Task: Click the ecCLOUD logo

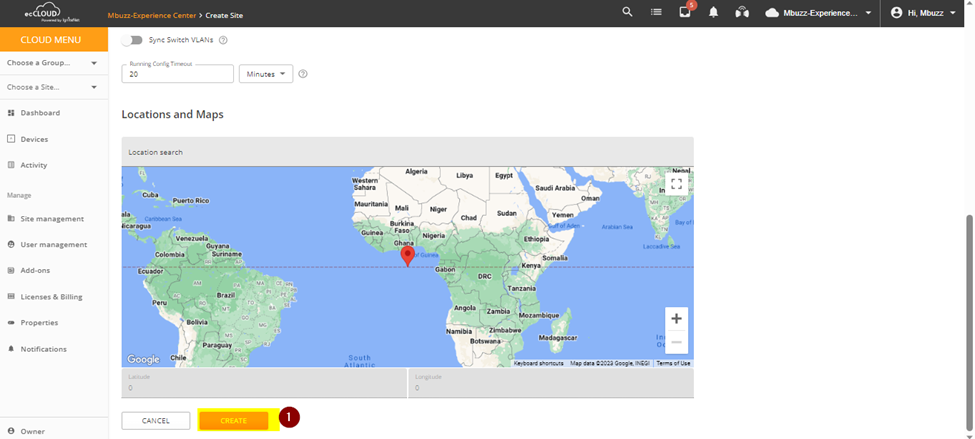Action: click(x=53, y=13)
